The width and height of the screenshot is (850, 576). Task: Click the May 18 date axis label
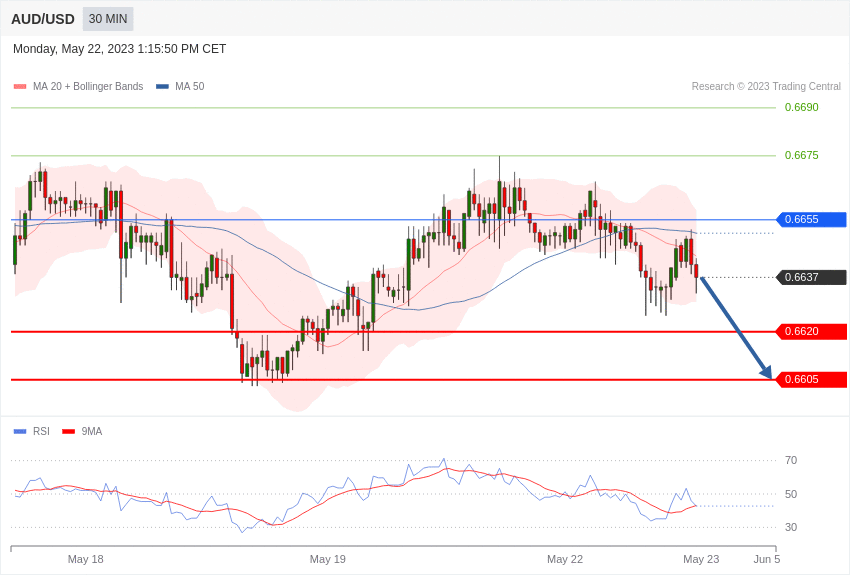(86, 559)
